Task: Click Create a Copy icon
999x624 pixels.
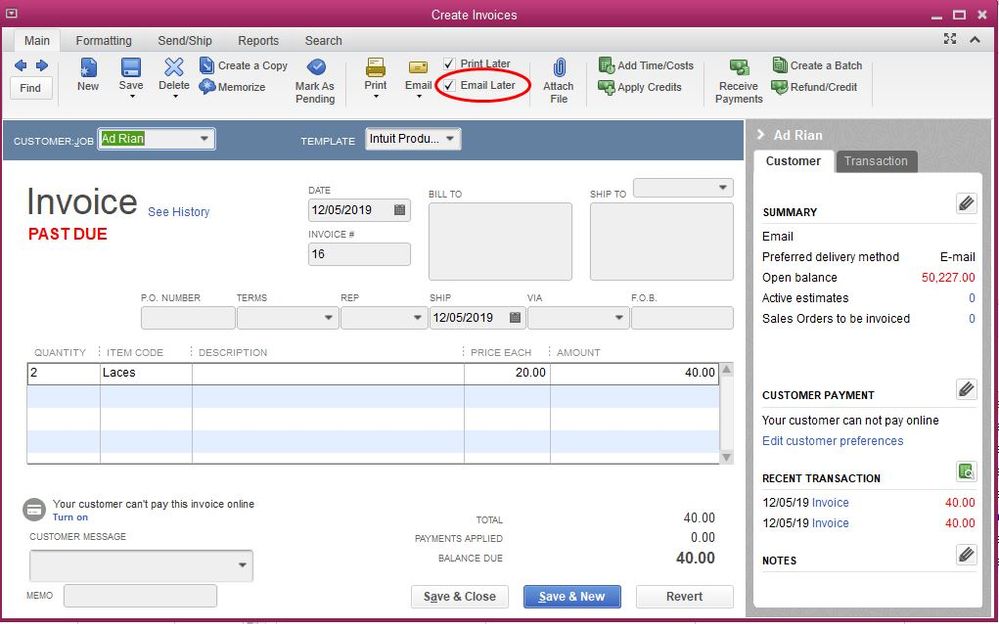Action: (207, 65)
